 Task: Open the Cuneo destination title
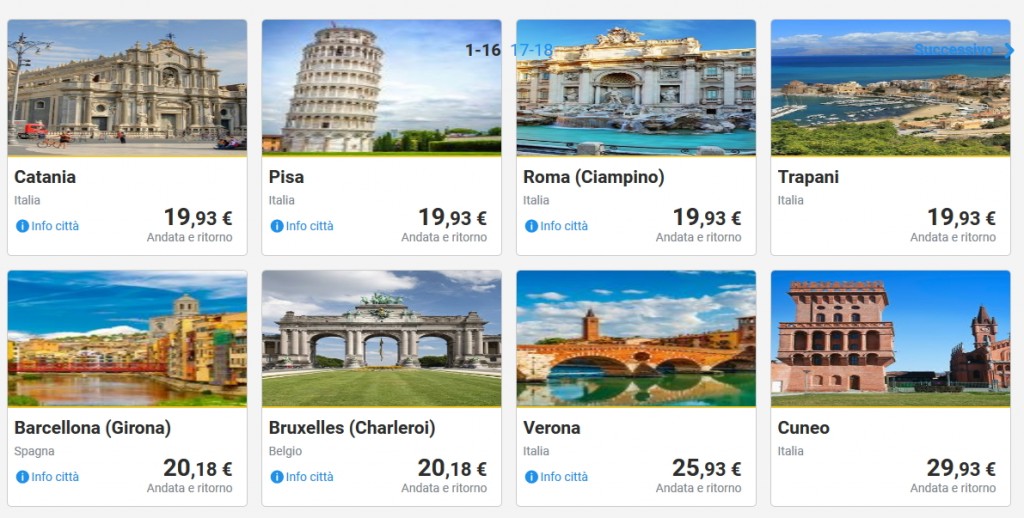point(803,428)
